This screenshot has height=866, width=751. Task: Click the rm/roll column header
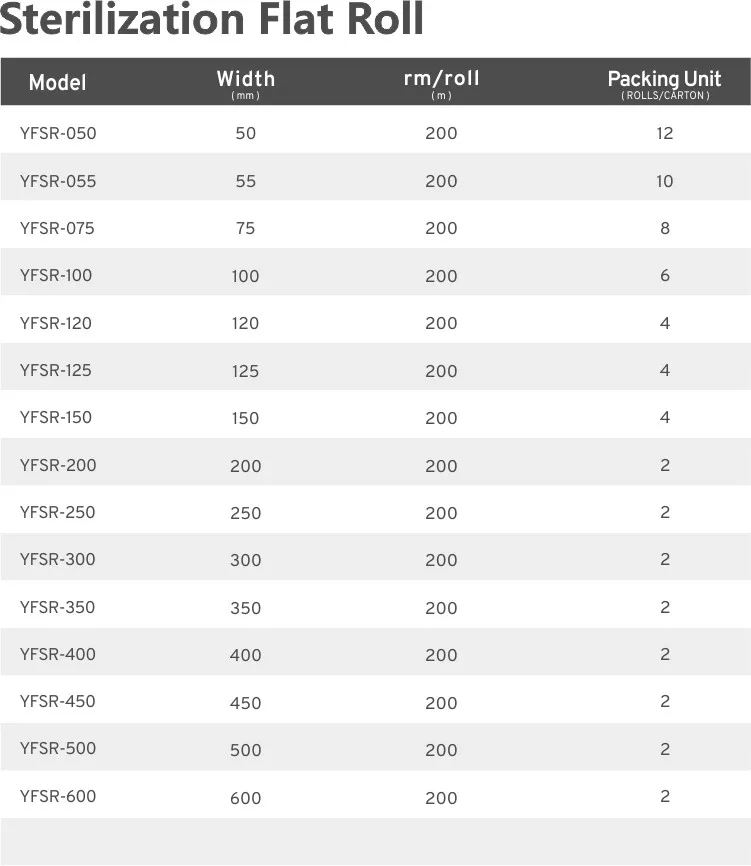[x=441, y=79]
